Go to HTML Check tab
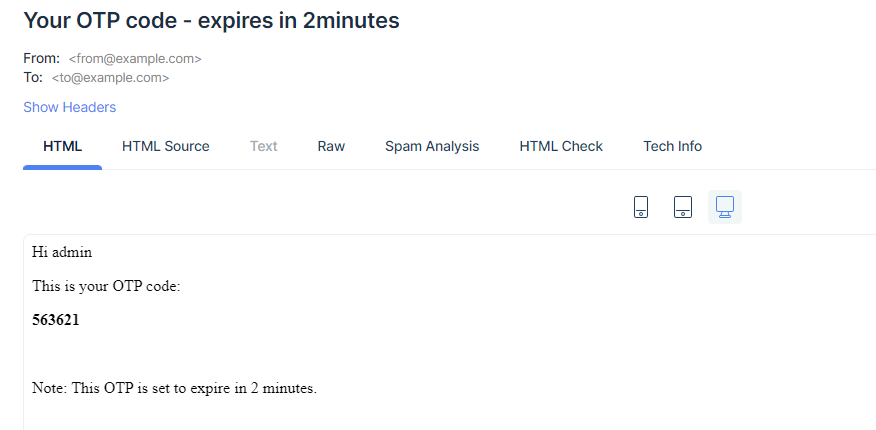 tap(561, 146)
